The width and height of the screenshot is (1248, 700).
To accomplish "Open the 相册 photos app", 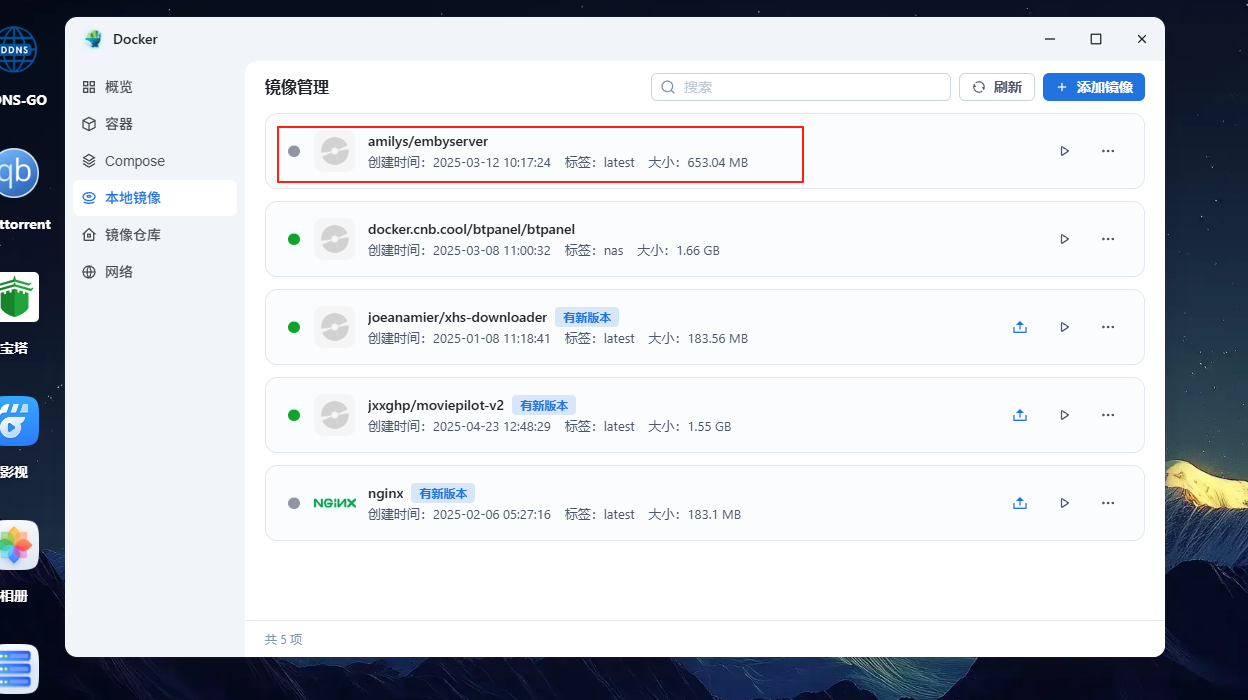I will pos(17,545).
